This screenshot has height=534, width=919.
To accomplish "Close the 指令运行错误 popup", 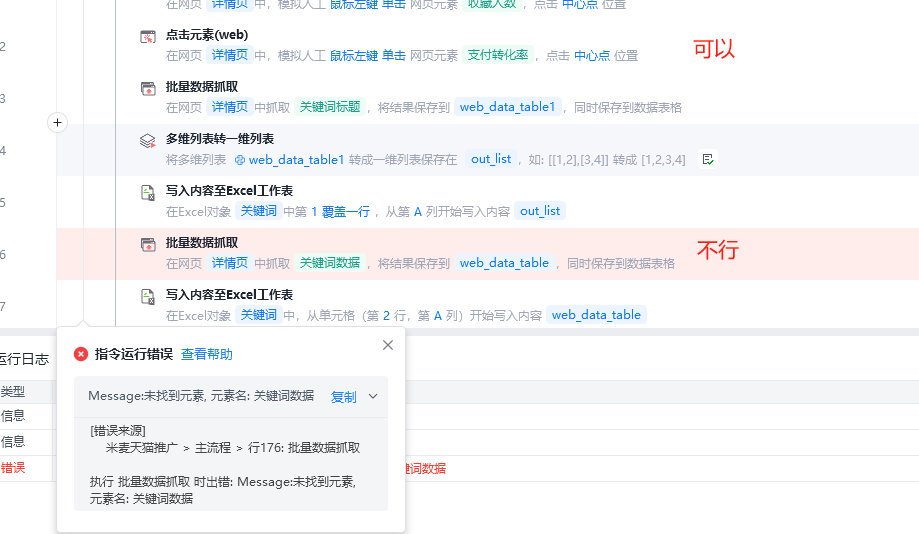I will click(388, 345).
